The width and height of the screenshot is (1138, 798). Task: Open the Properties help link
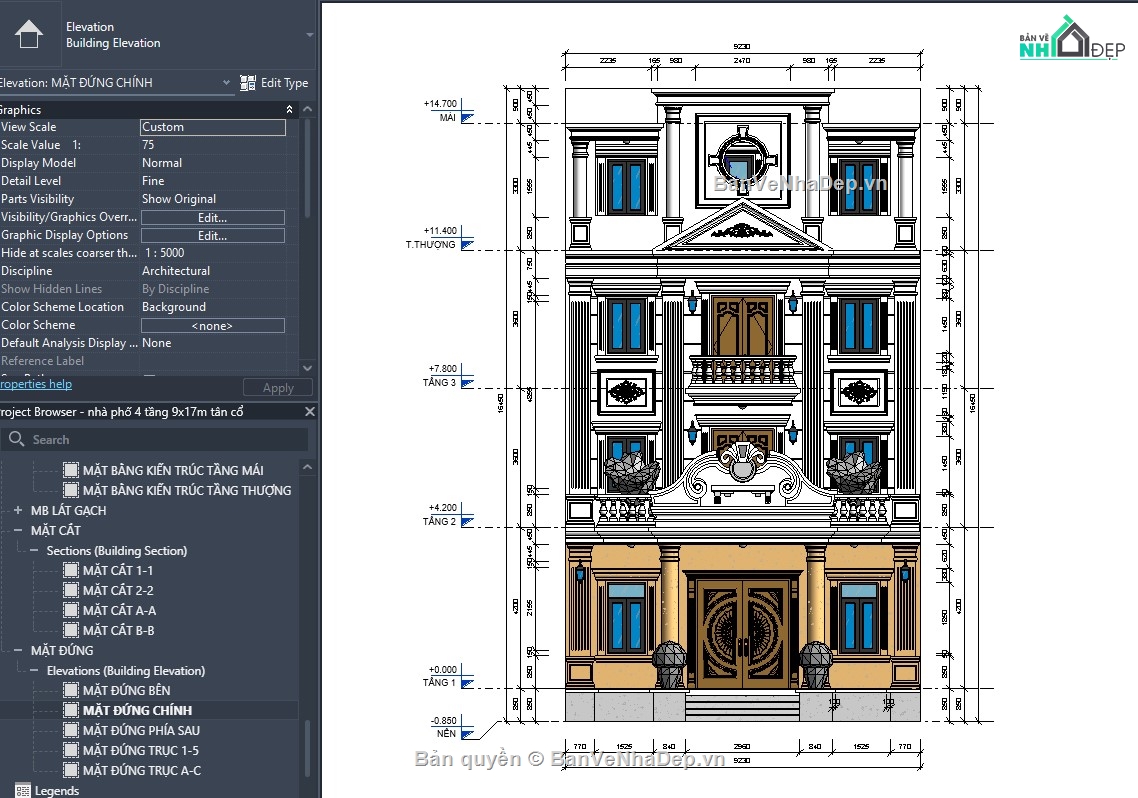click(x=36, y=384)
